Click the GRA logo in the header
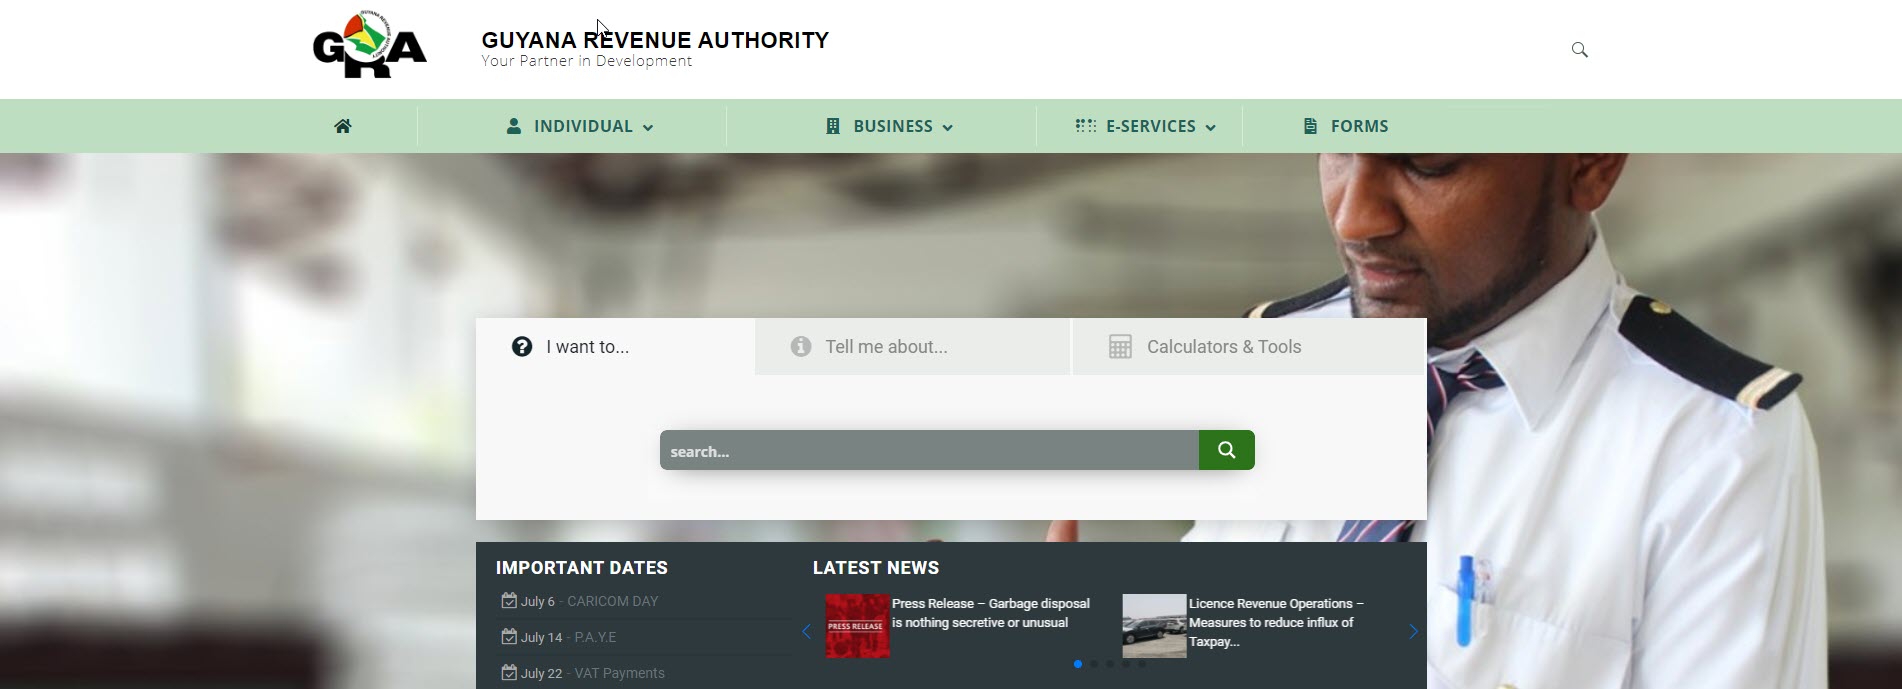The image size is (1902, 689). click(x=370, y=46)
